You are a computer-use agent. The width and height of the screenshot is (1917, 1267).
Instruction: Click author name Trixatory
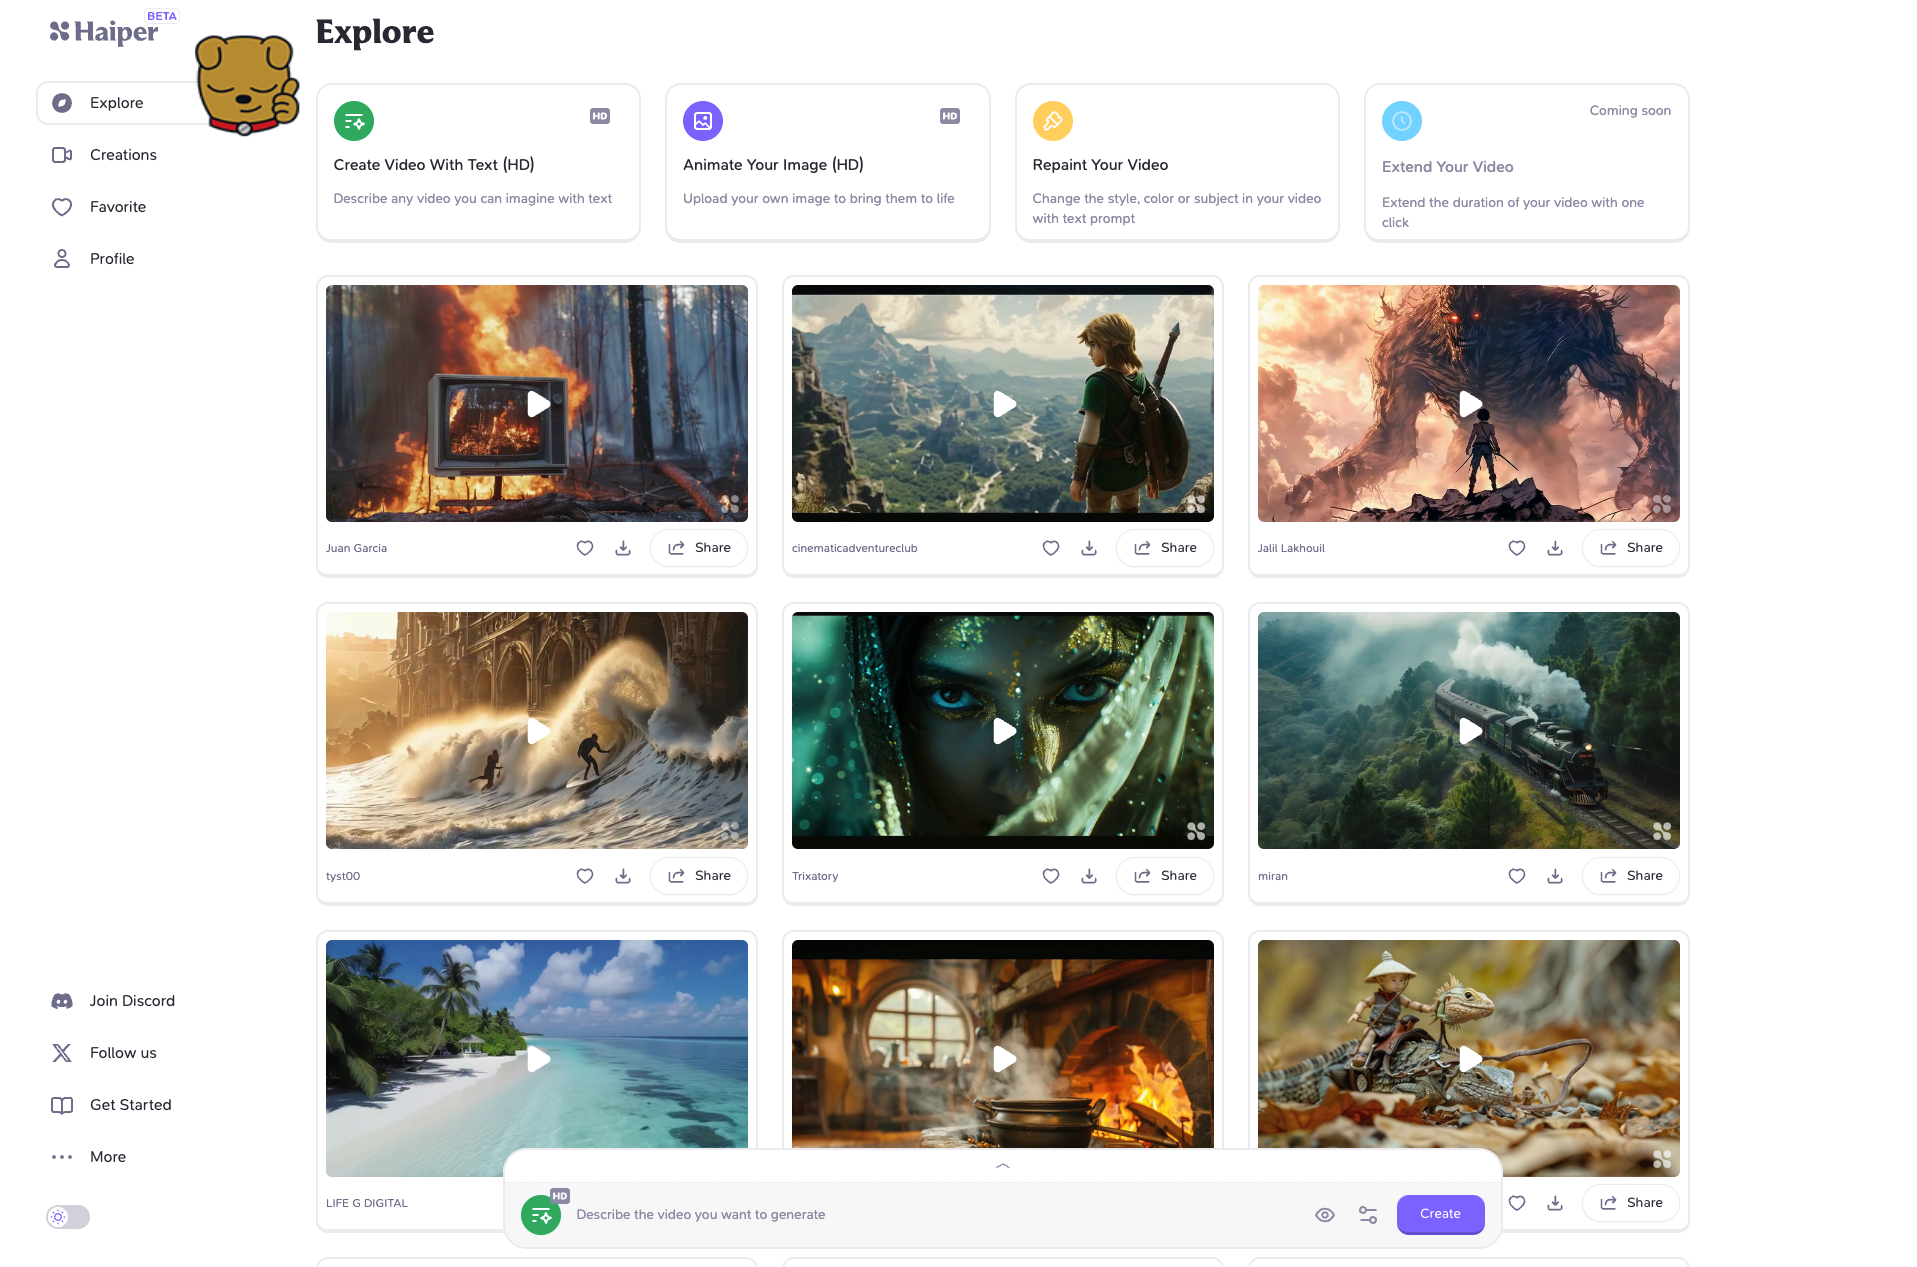point(815,876)
